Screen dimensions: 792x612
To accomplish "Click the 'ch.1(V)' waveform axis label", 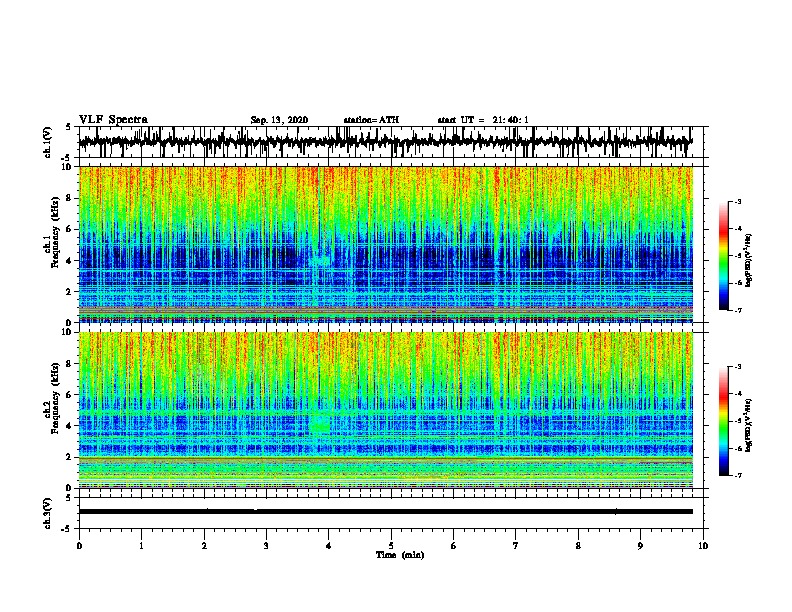I will (x=48, y=142).
